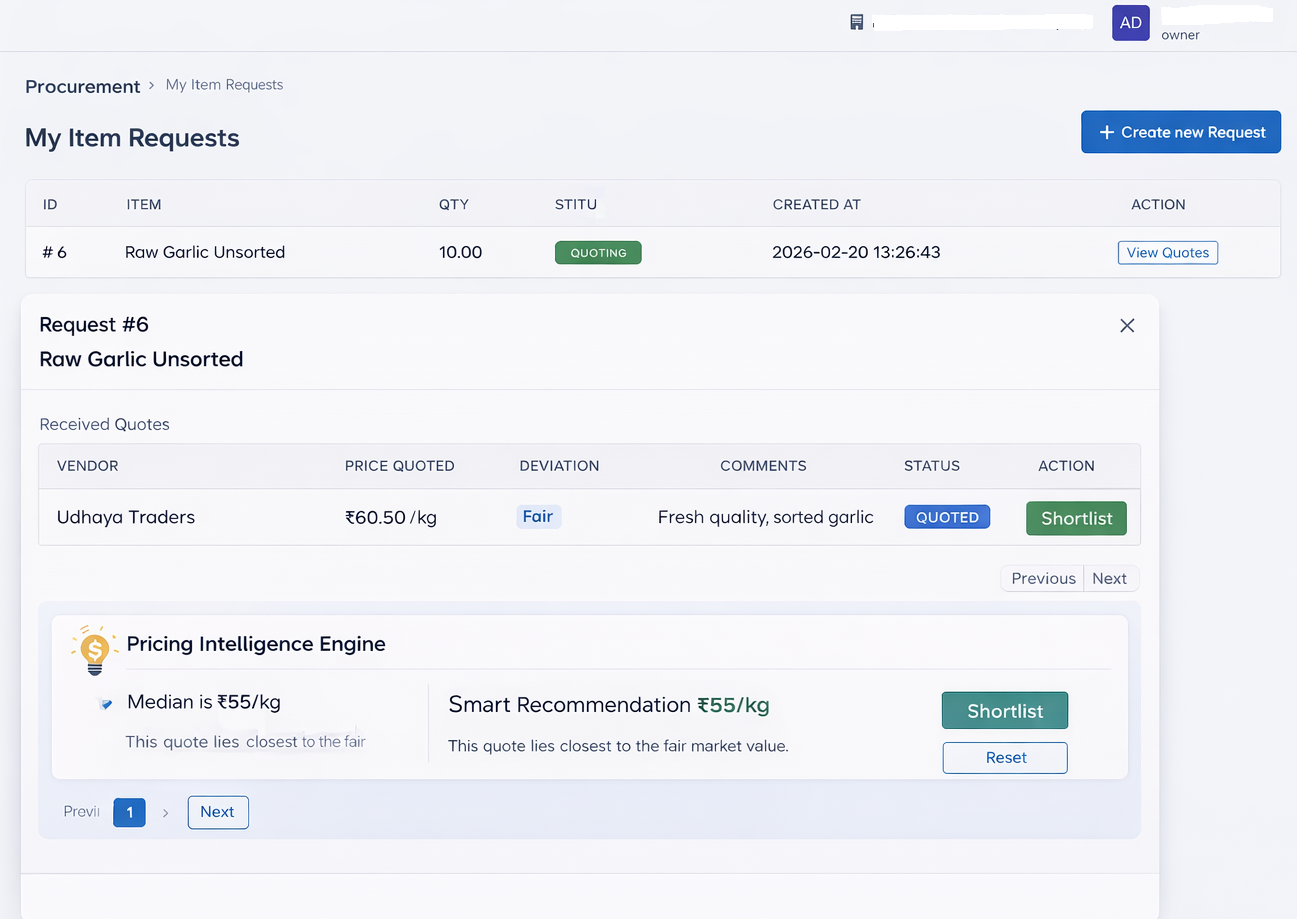Image resolution: width=1297 pixels, height=919 pixels.
Task: Open the AD profile avatar
Action: [x=1130, y=22]
